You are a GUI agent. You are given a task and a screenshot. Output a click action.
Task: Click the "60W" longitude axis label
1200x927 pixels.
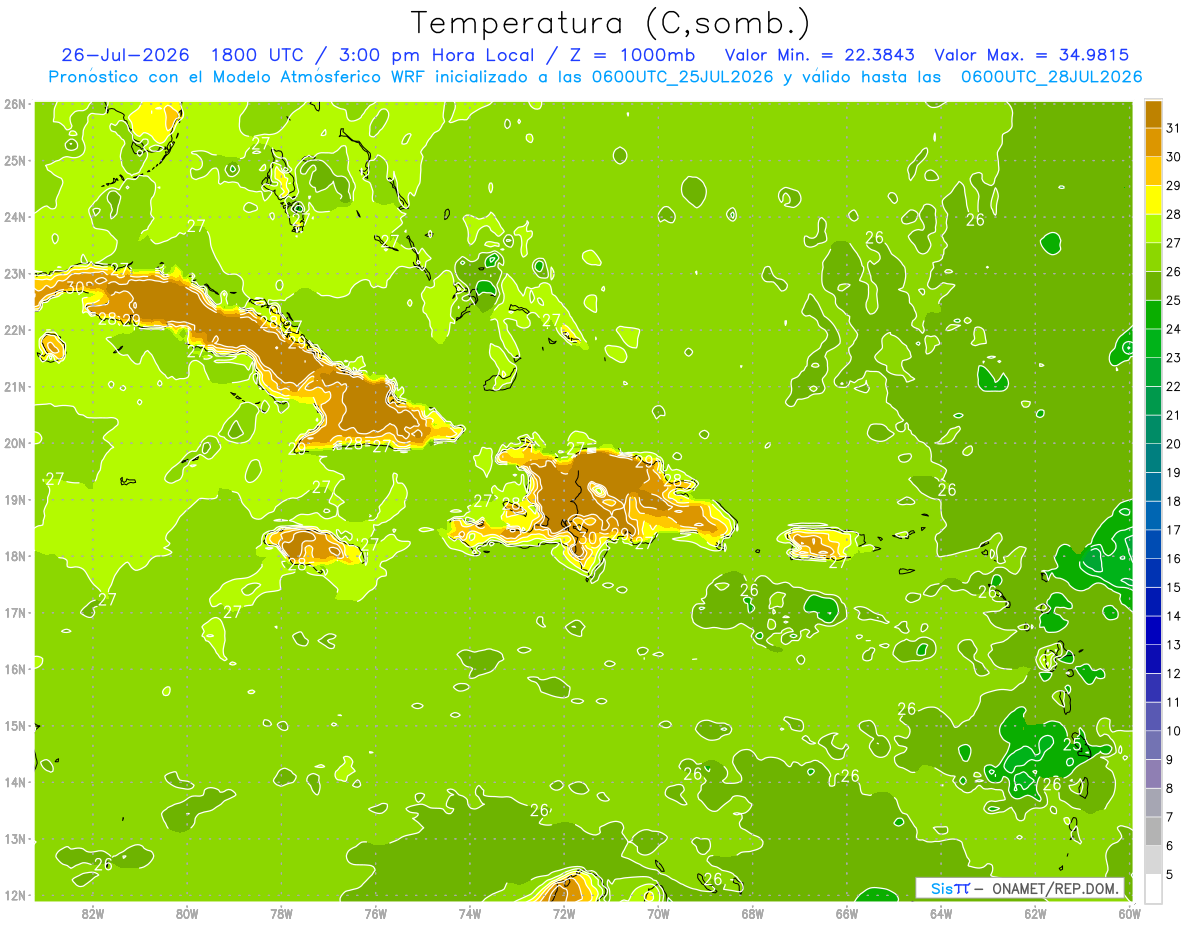pyautogui.click(x=1130, y=913)
